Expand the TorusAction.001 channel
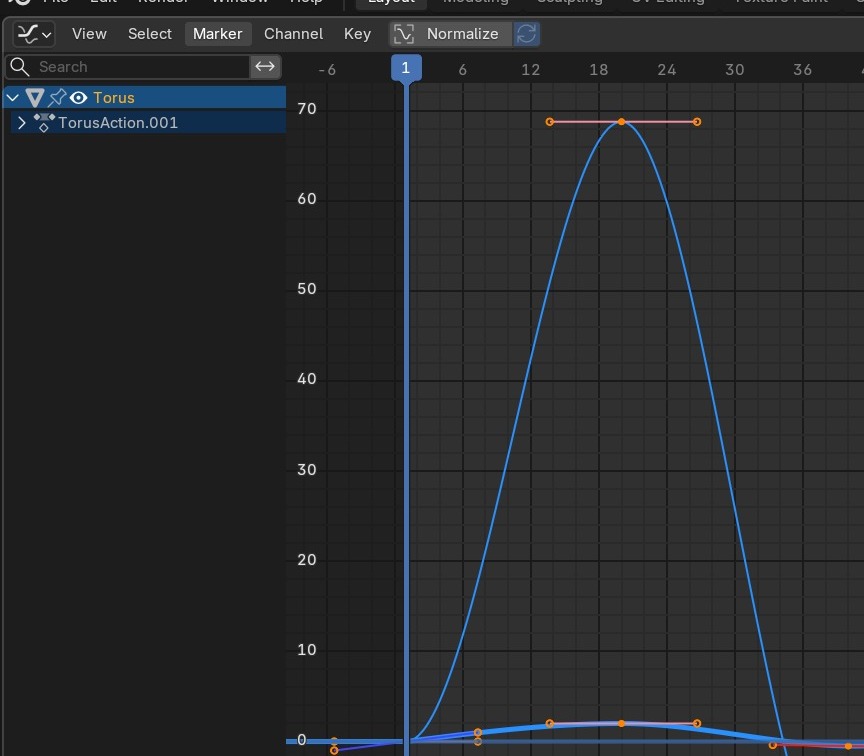This screenshot has height=756, width=864. pyautogui.click(x=21, y=123)
